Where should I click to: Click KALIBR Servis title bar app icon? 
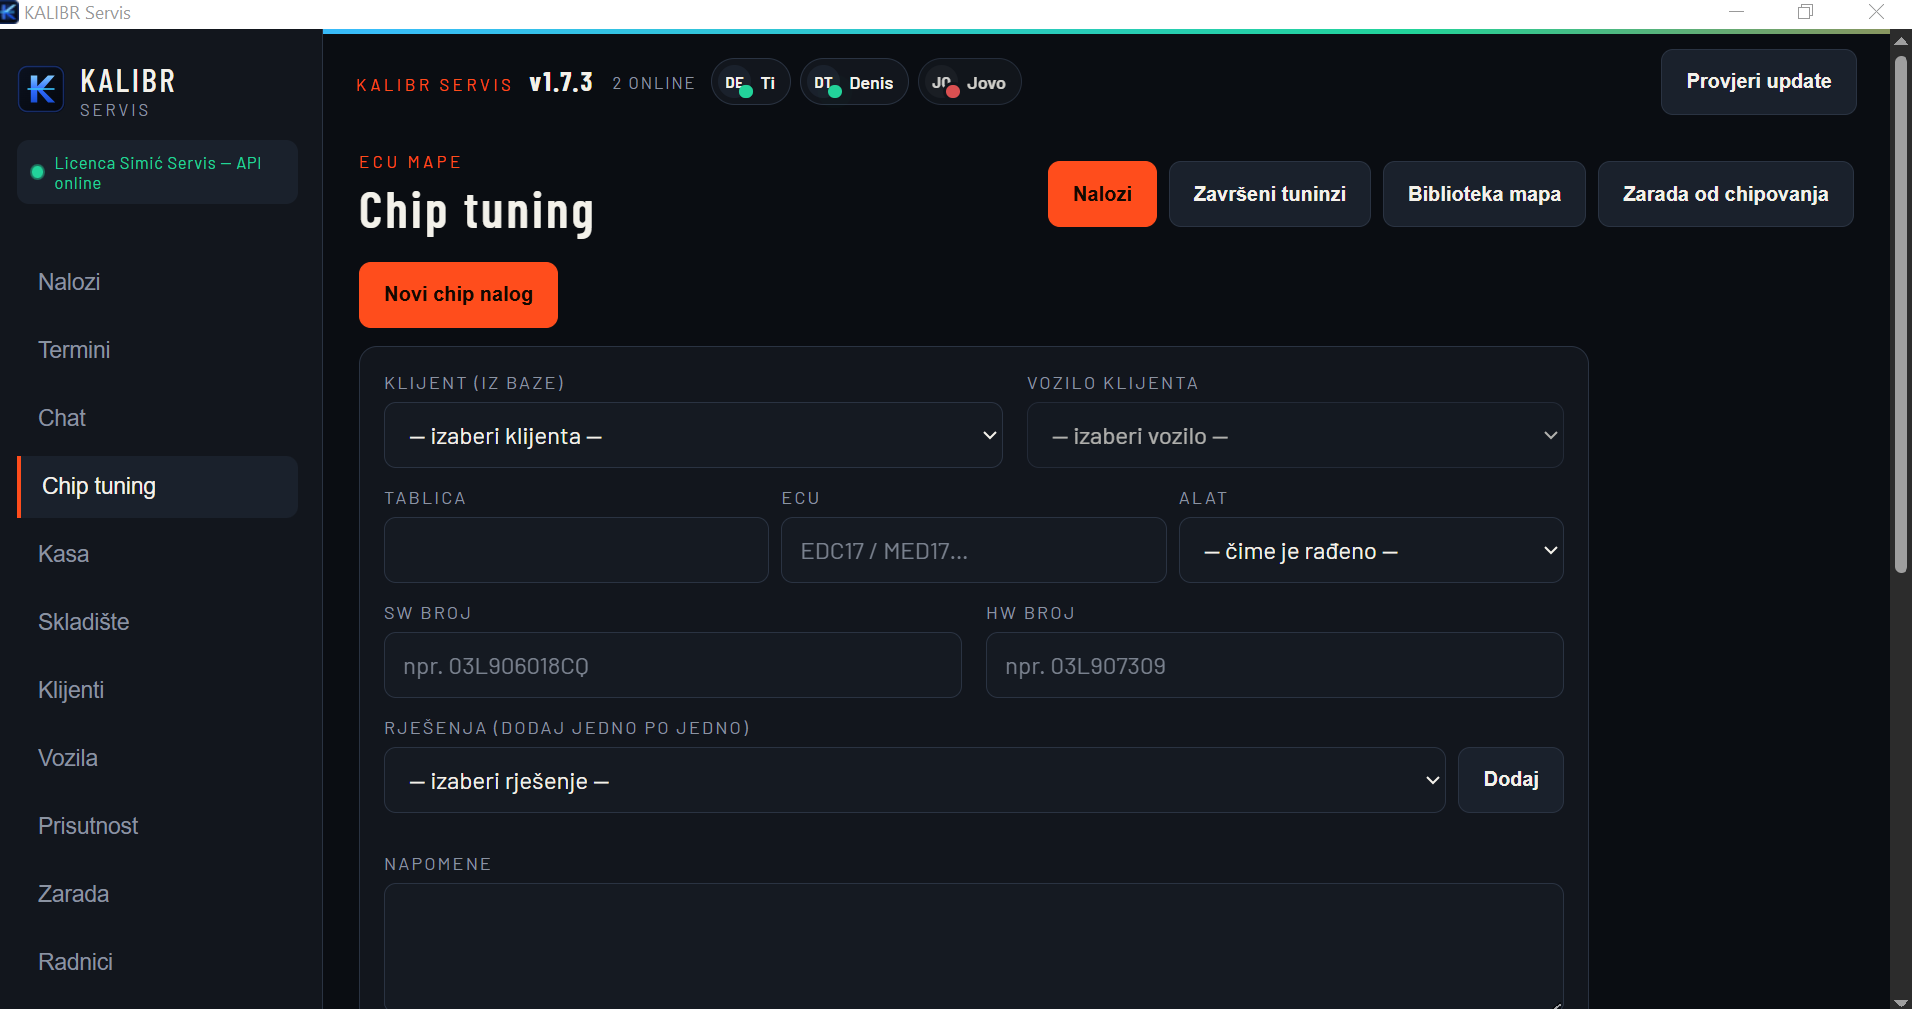click(x=10, y=12)
